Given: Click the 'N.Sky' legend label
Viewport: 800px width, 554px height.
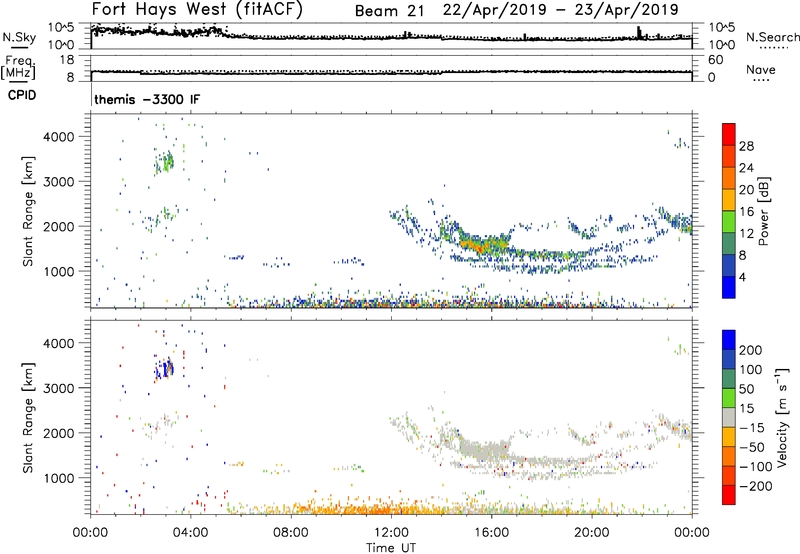Looking at the screenshot, I should click(x=19, y=37).
